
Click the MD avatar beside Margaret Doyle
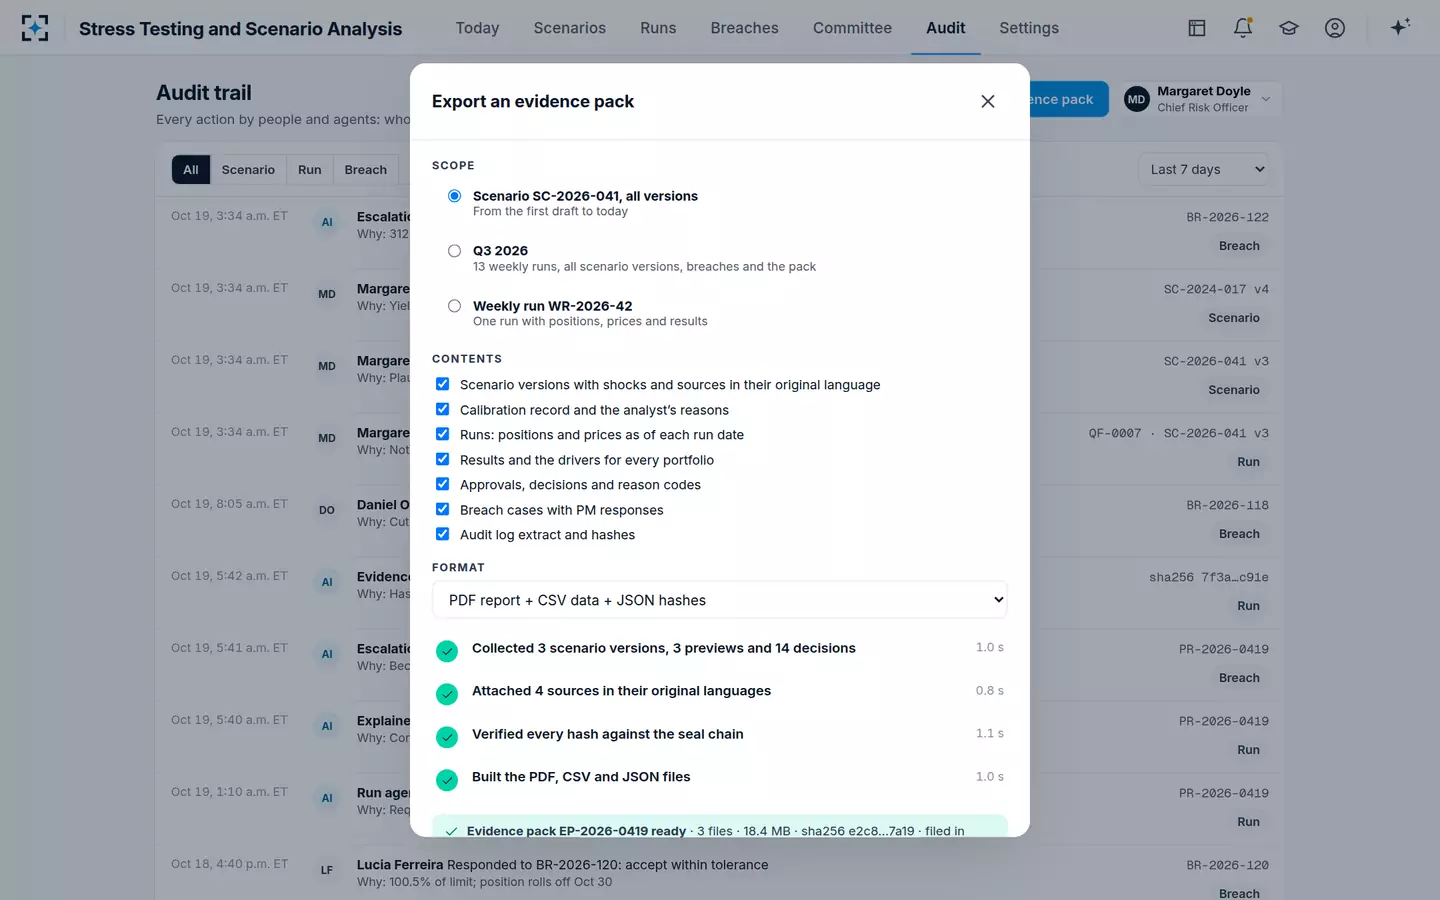click(1137, 99)
